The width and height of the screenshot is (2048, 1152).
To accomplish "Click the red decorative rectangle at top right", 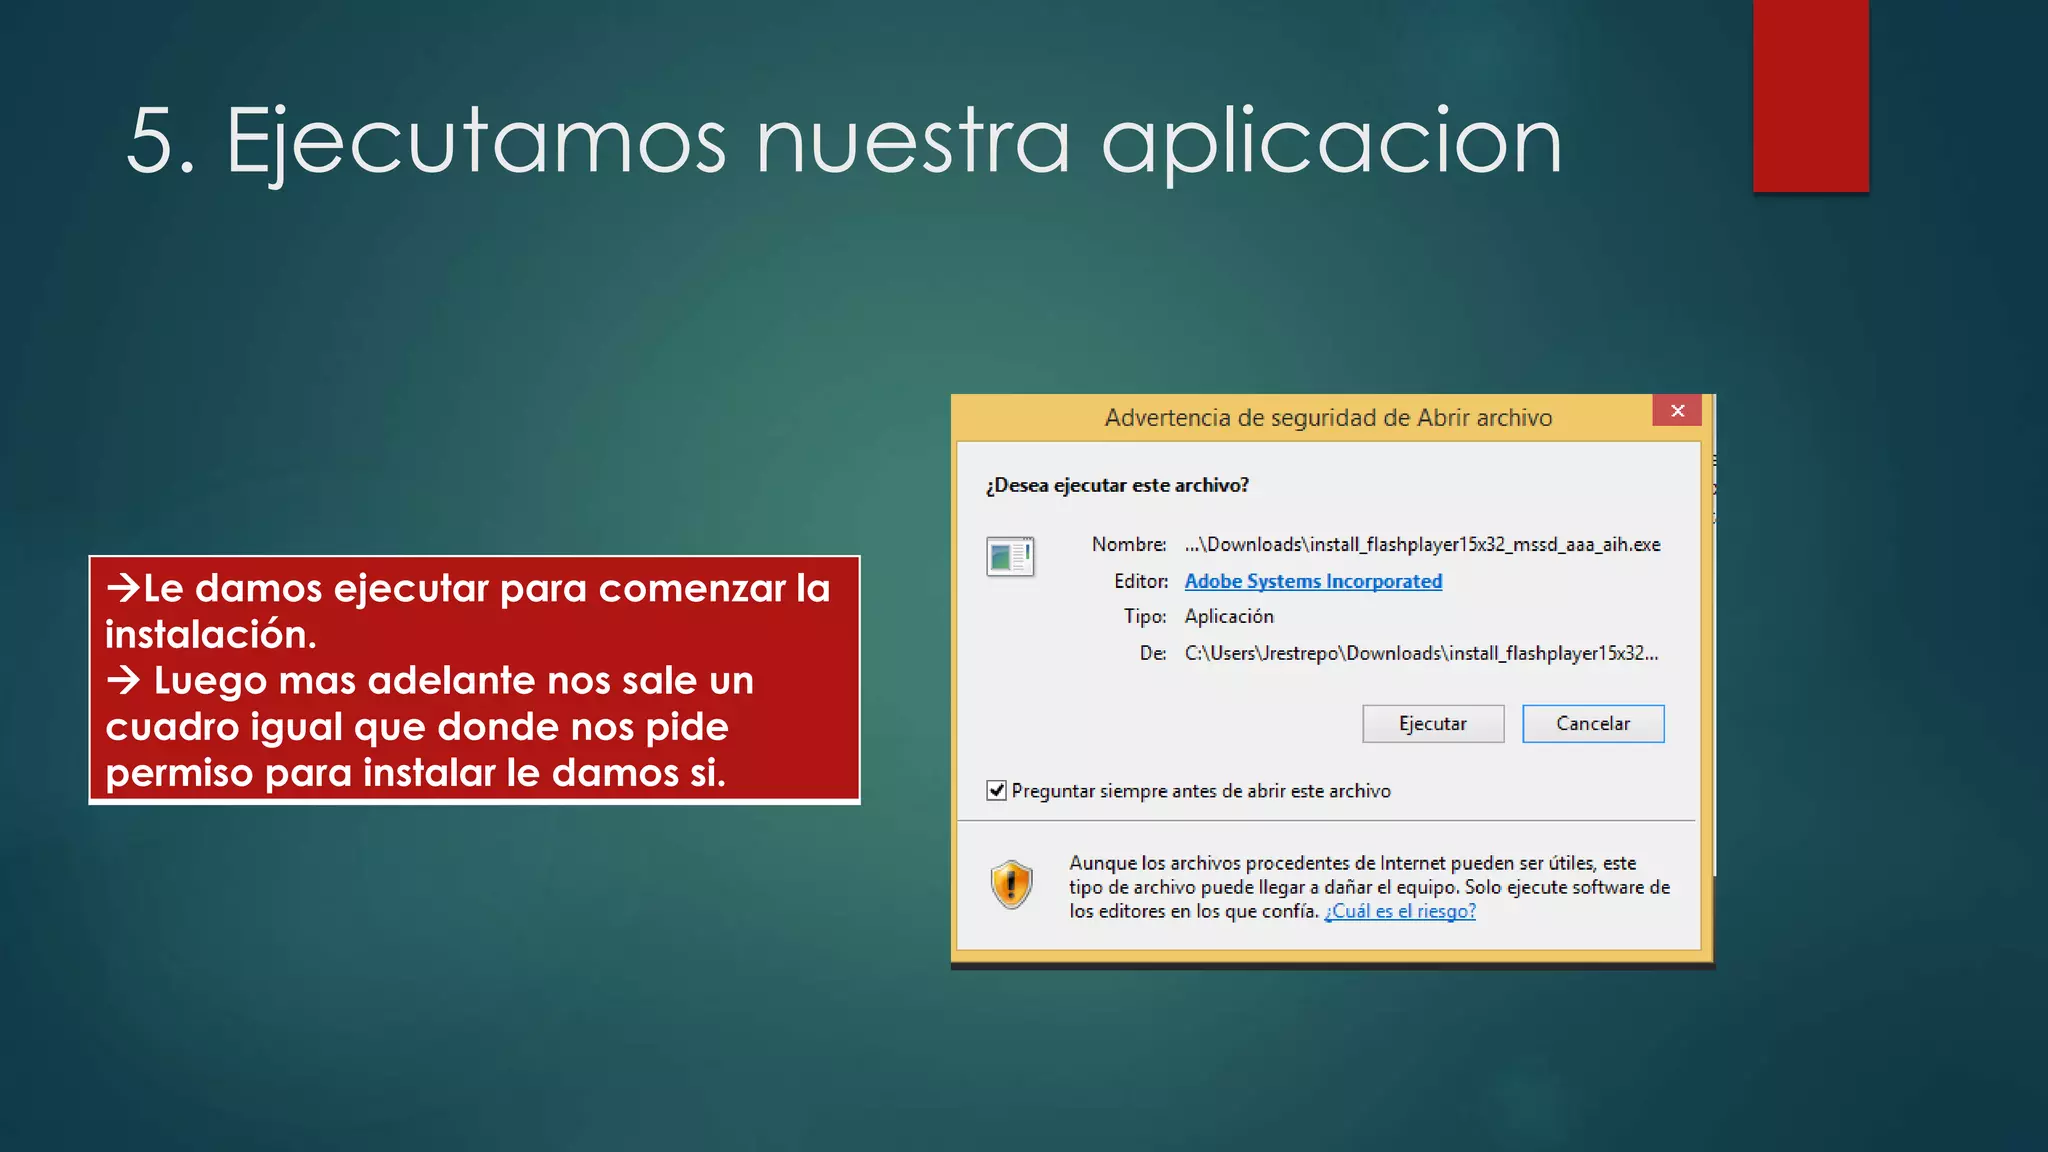I will 1810,96.
